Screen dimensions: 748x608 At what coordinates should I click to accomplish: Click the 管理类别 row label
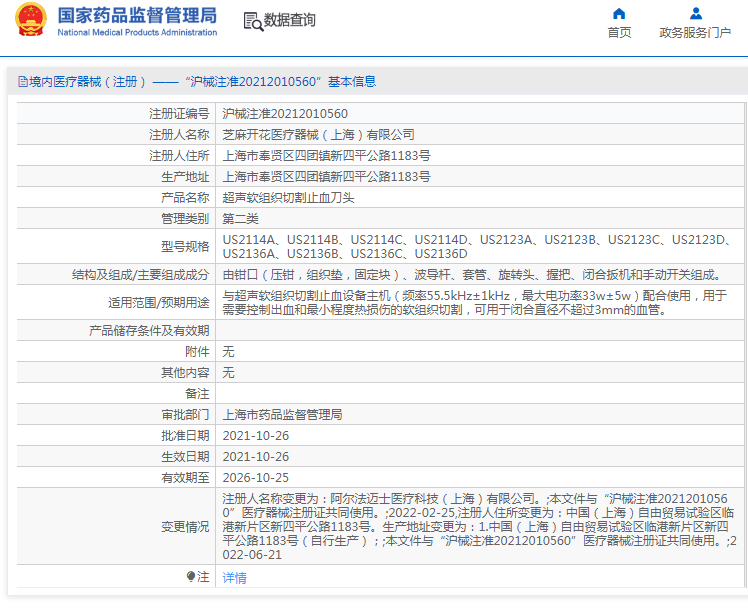tap(185, 218)
